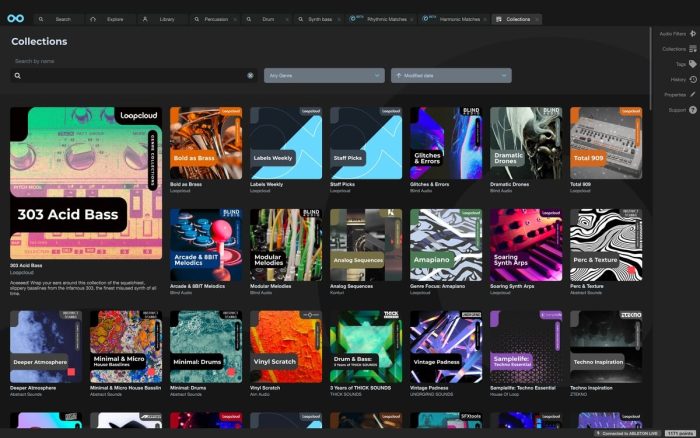Switch to the Library tab
The height and width of the screenshot is (438, 700).
pyautogui.click(x=162, y=19)
